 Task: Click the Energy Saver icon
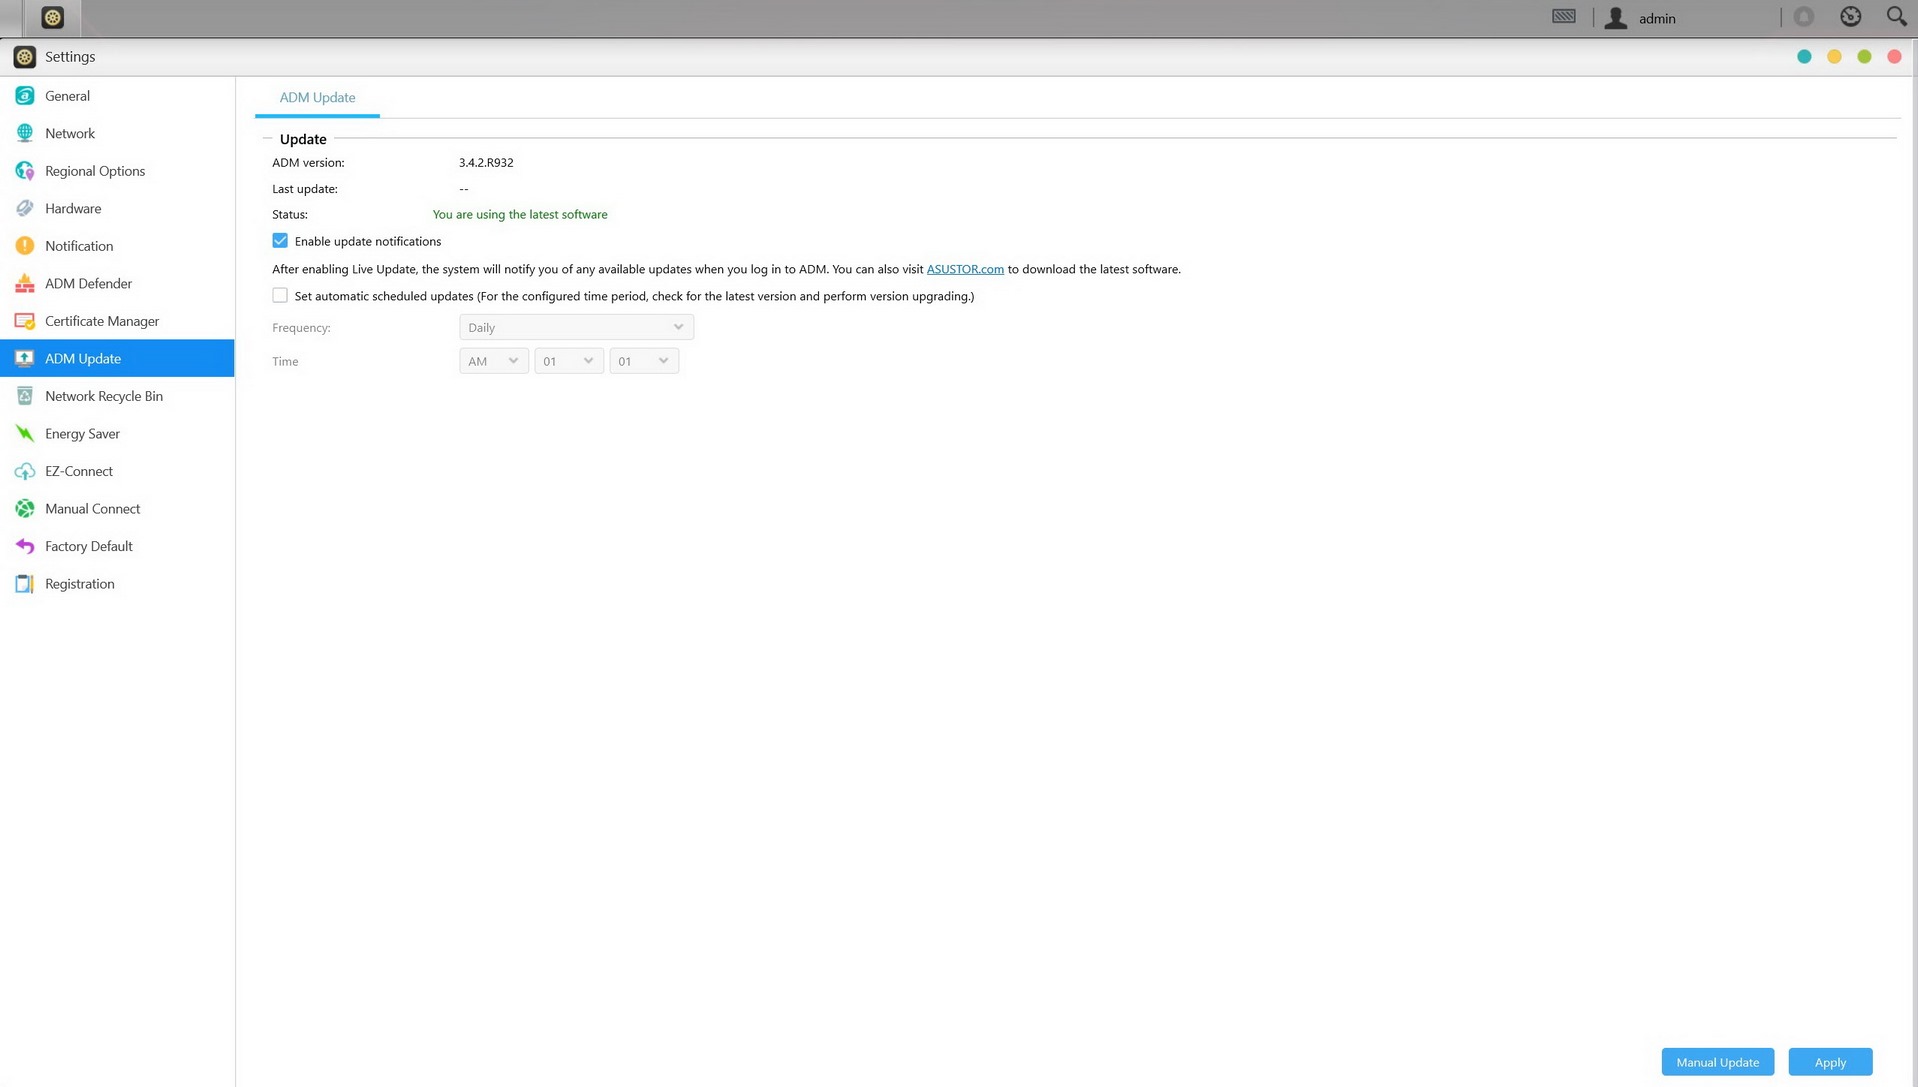25,434
